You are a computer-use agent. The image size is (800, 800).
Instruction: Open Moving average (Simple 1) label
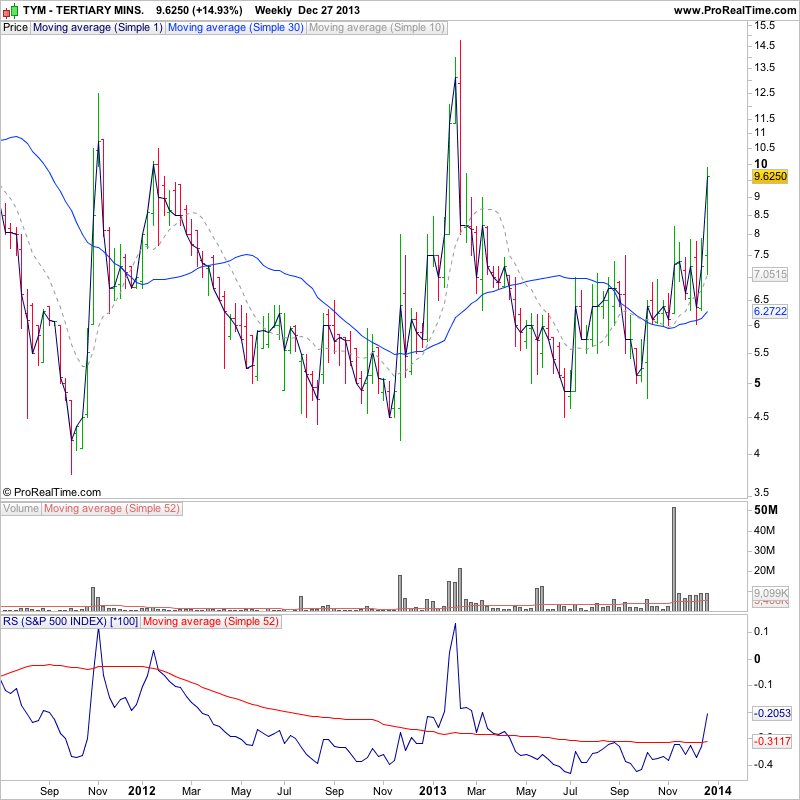click(x=97, y=28)
